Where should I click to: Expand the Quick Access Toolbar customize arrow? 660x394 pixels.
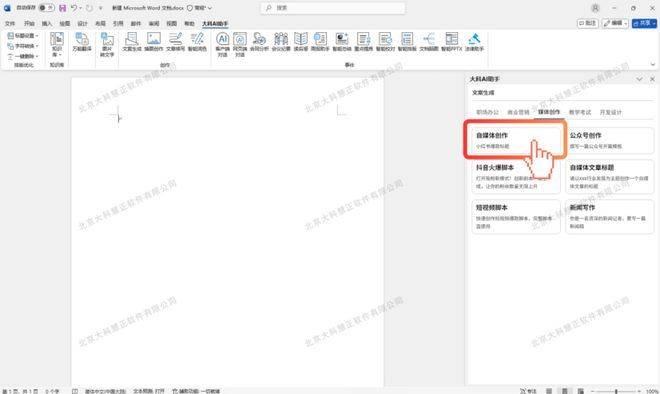click(x=100, y=8)
